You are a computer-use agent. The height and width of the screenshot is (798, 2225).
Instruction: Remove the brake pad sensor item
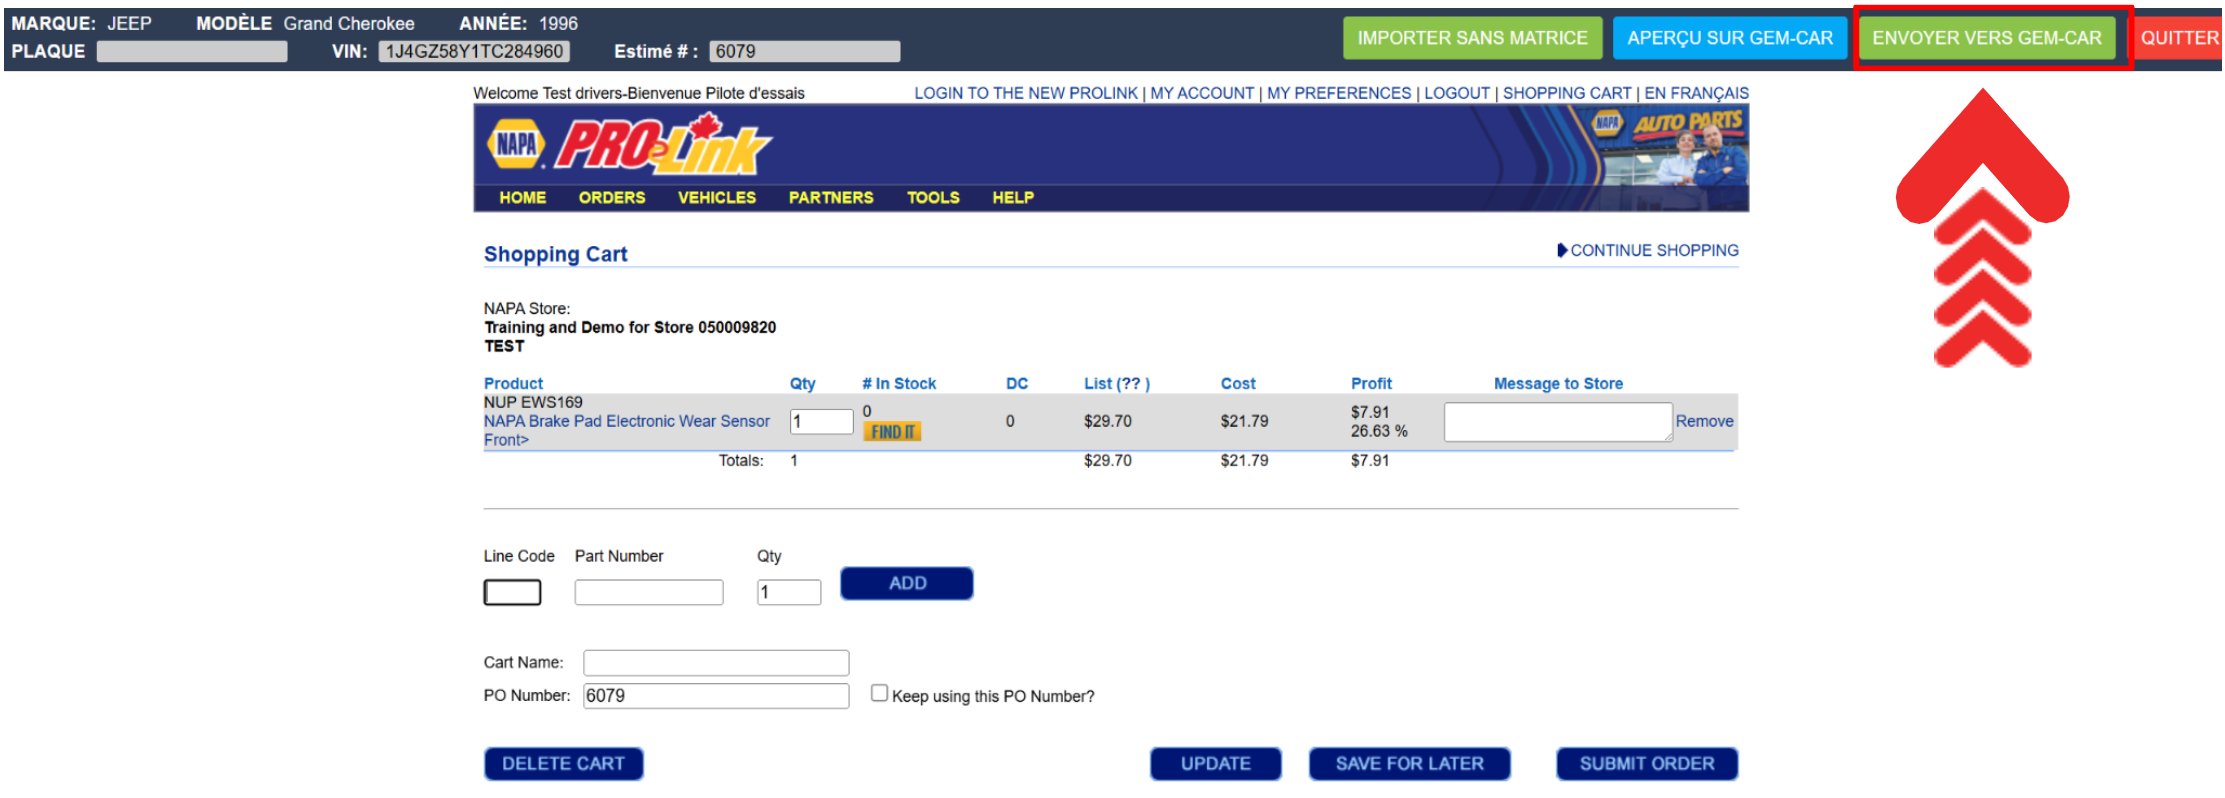[1704, 421]
